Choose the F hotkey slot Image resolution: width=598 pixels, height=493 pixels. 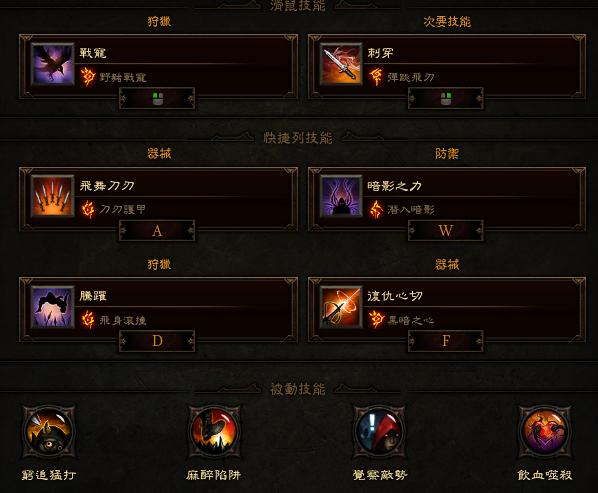[445, 341]
